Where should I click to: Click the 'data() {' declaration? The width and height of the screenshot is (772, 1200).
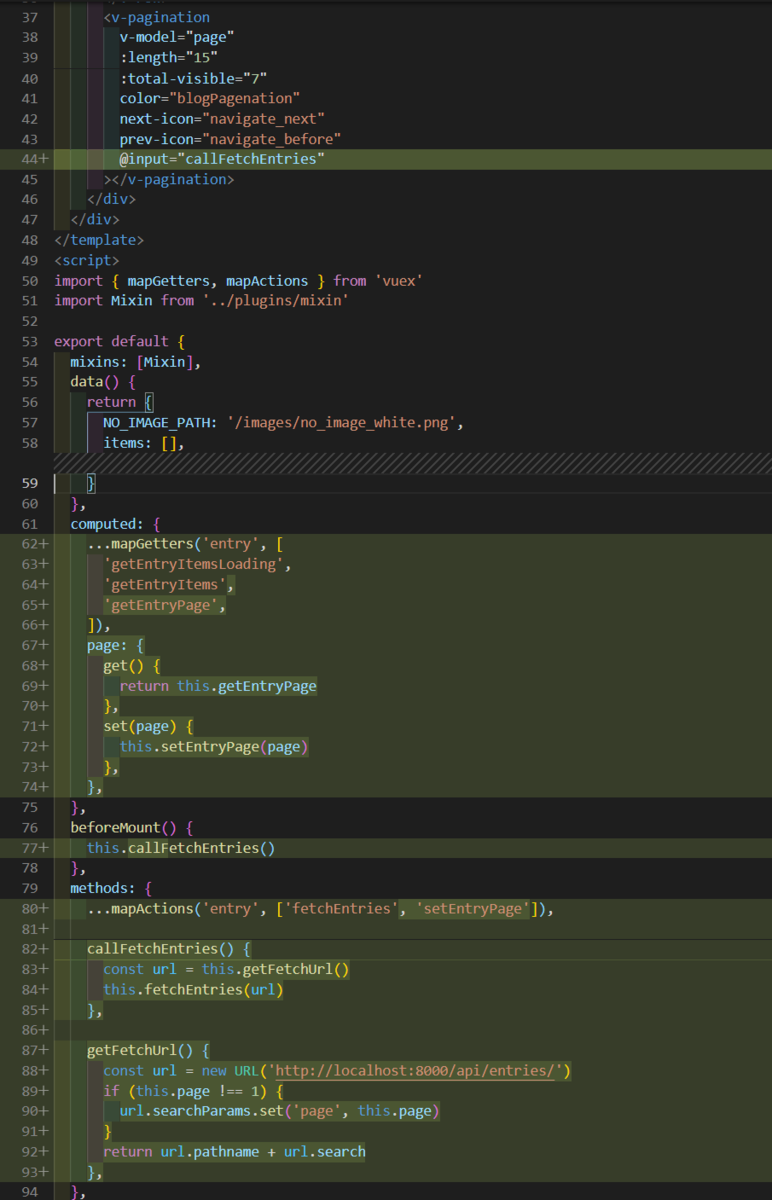click(x=103, y=382)
